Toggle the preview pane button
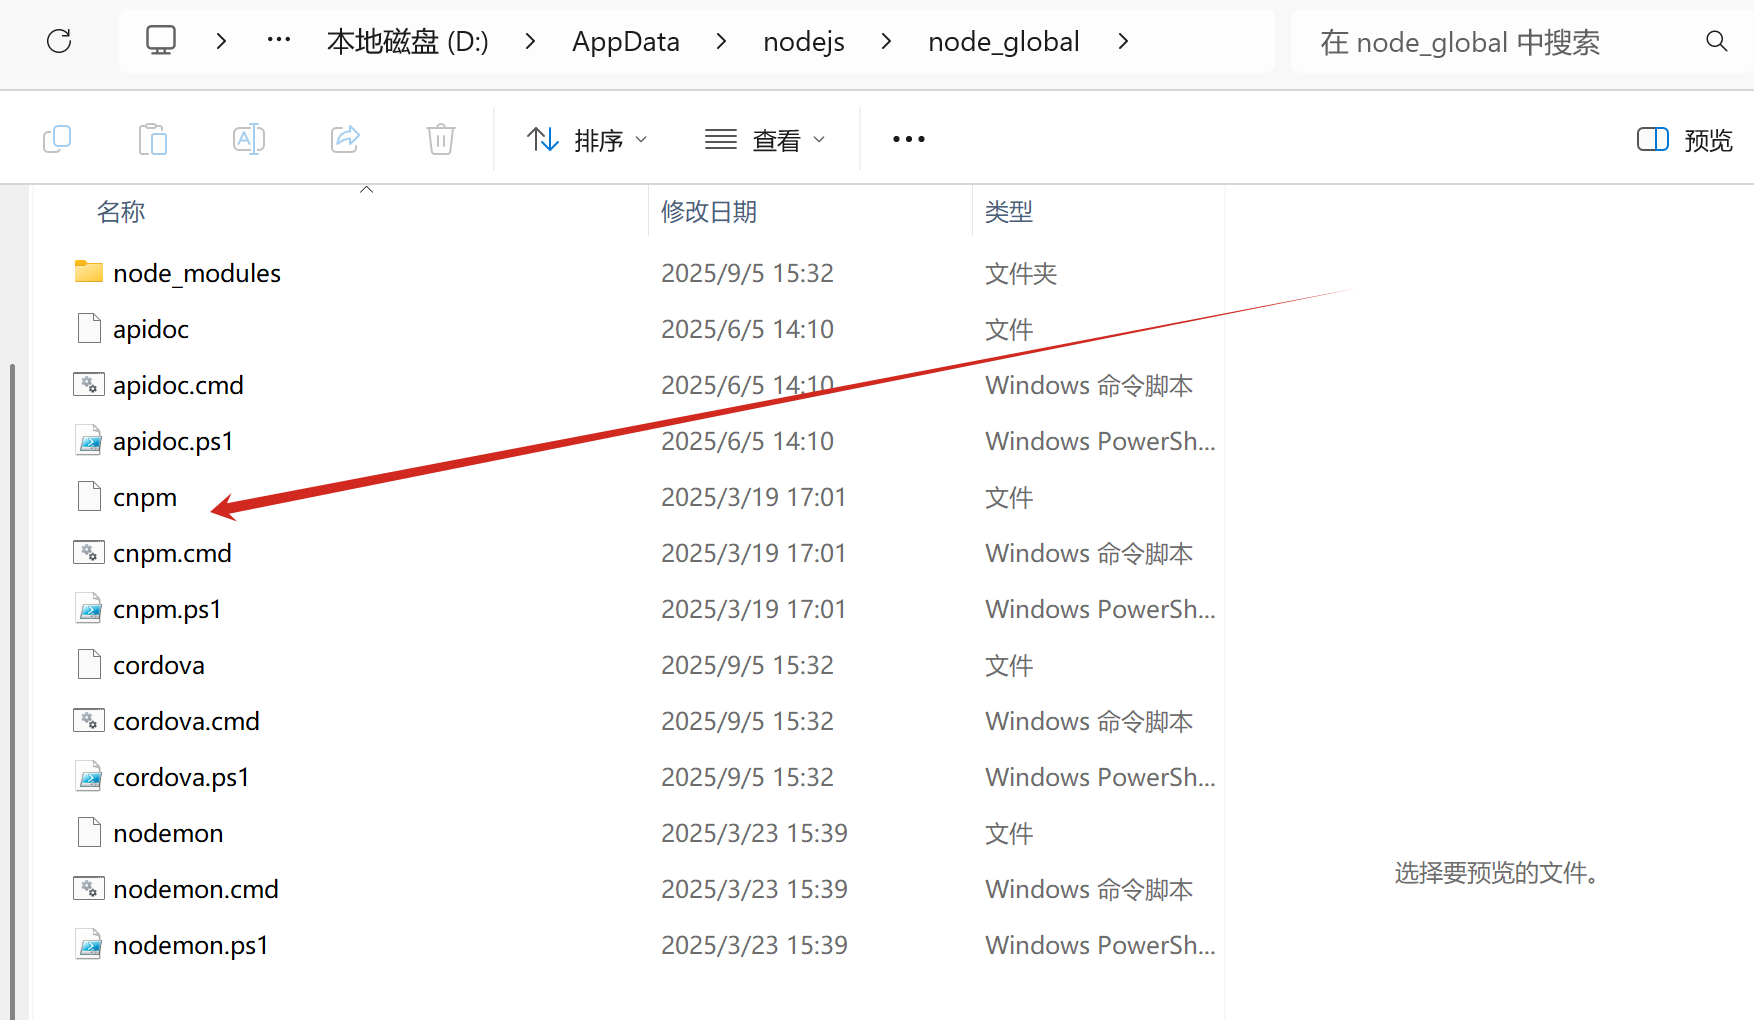 click(x=1684, y=140)
